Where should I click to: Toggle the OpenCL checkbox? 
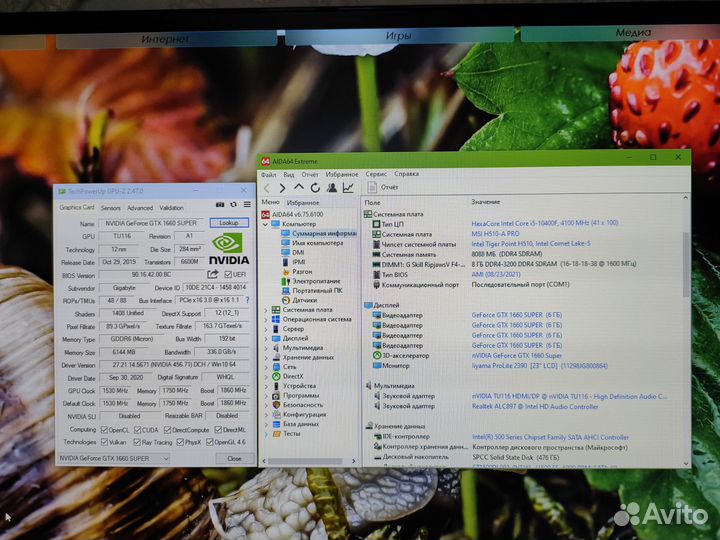tap(103, 429)
